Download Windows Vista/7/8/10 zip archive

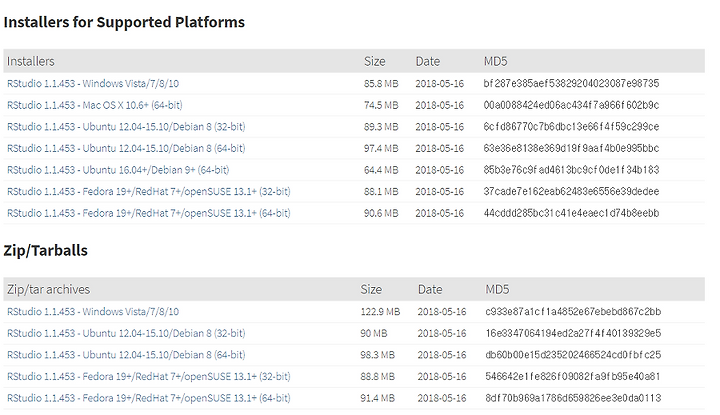tap(93, 312)
